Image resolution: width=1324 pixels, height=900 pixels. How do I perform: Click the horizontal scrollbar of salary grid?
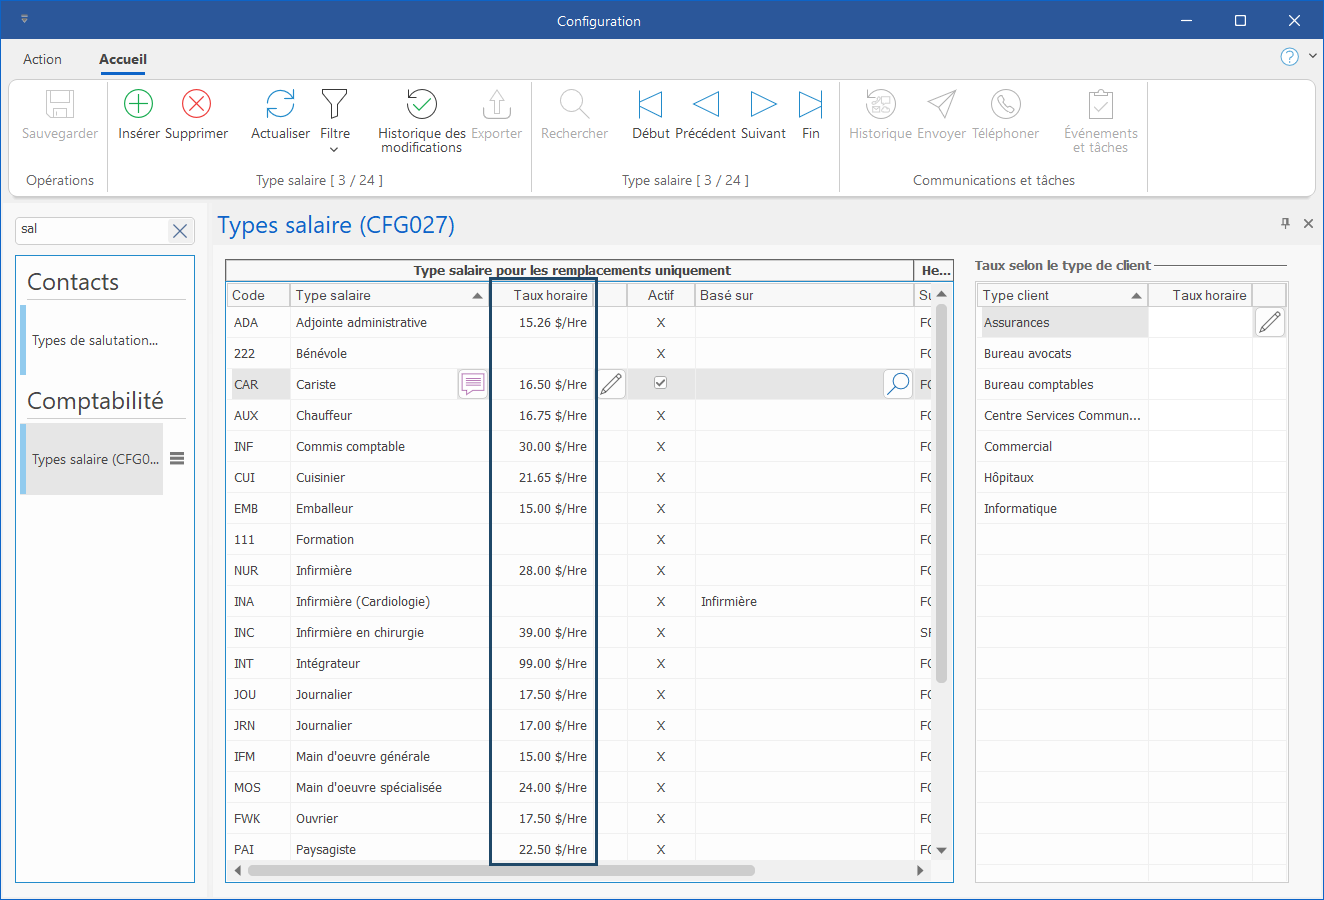[x=500, y=870]
